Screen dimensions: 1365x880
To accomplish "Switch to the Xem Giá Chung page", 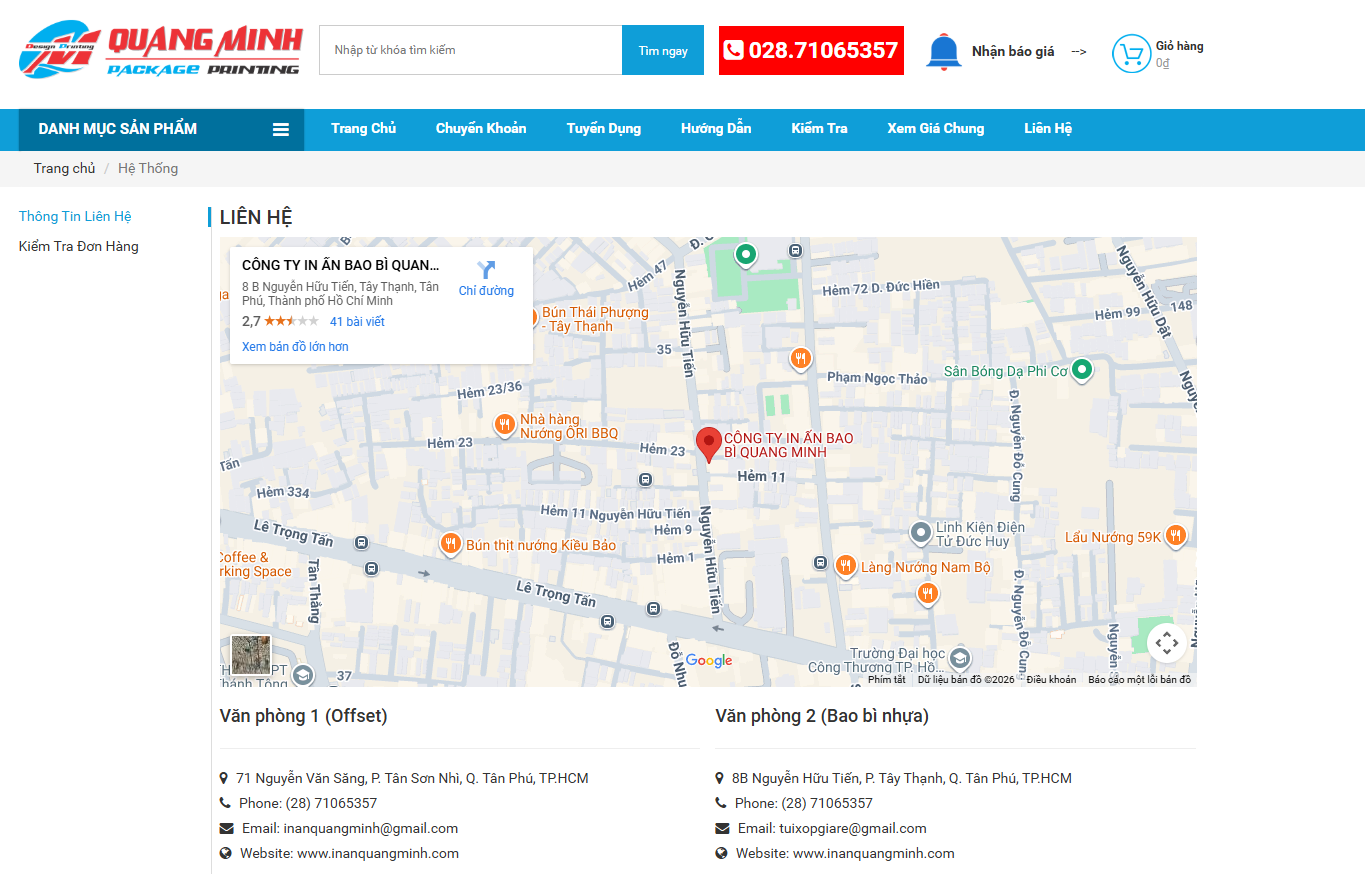I will tap(935, 128).
